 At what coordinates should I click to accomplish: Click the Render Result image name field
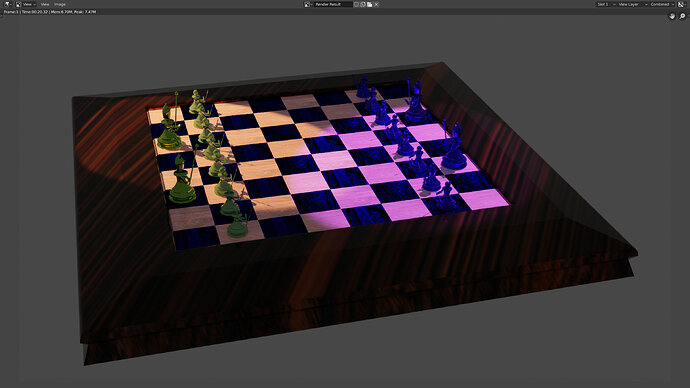tap(333, 4)
